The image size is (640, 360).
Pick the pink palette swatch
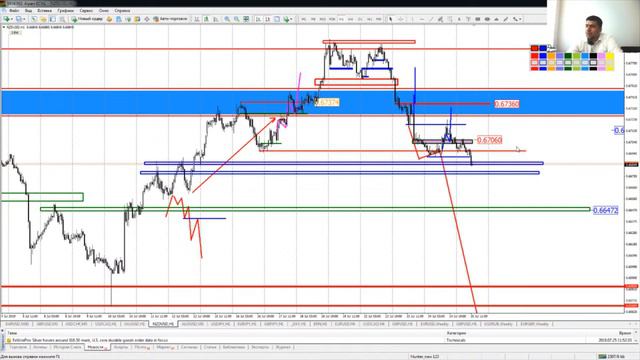pos(601,56)
